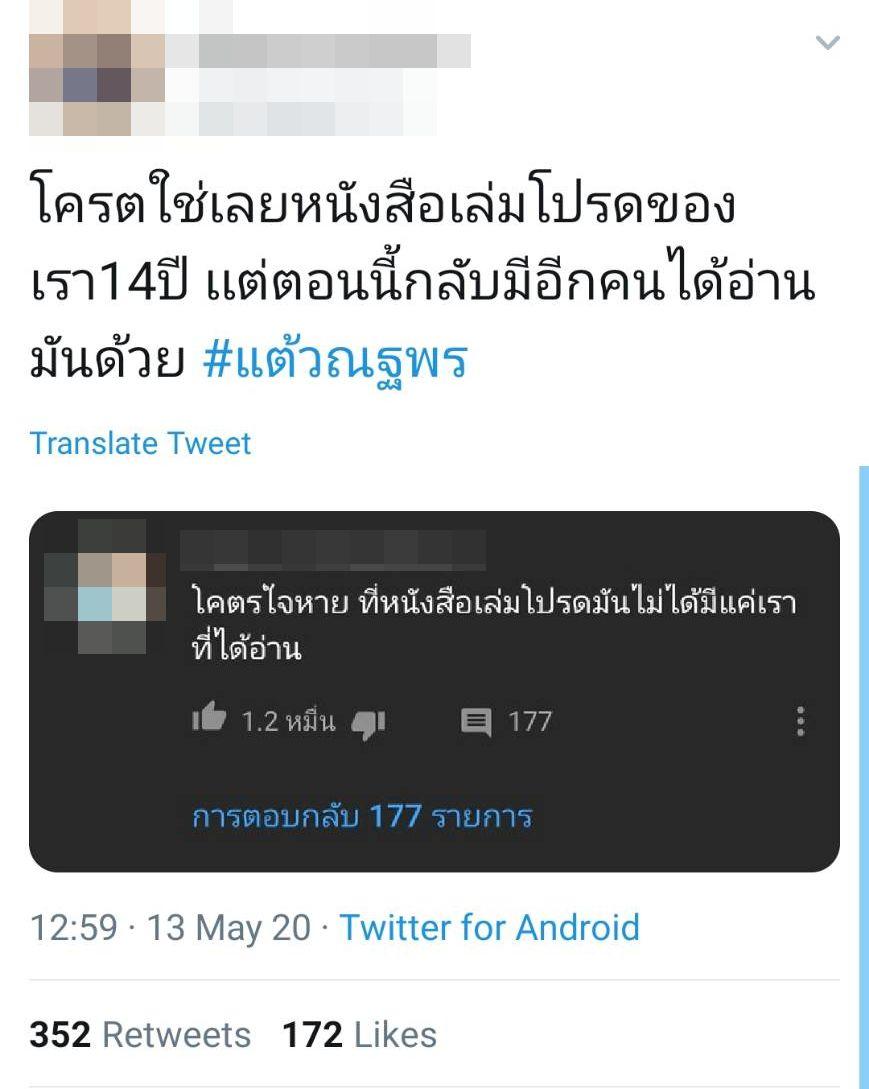
Task: Click the tweet author's pixelated profile picture
Action: point(97,68)
